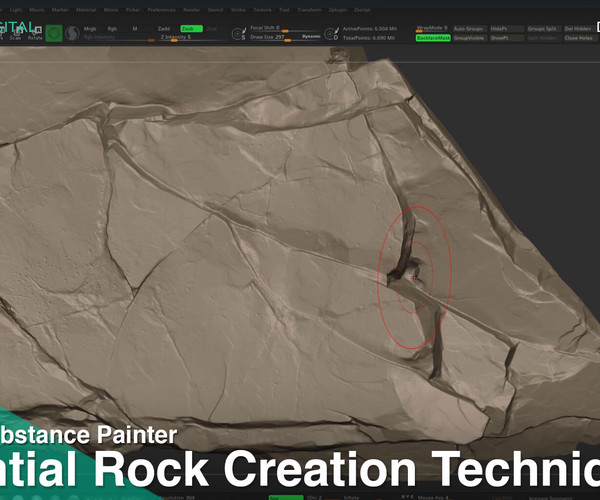Click the focal shift S brush icon

tap(239, 34)
